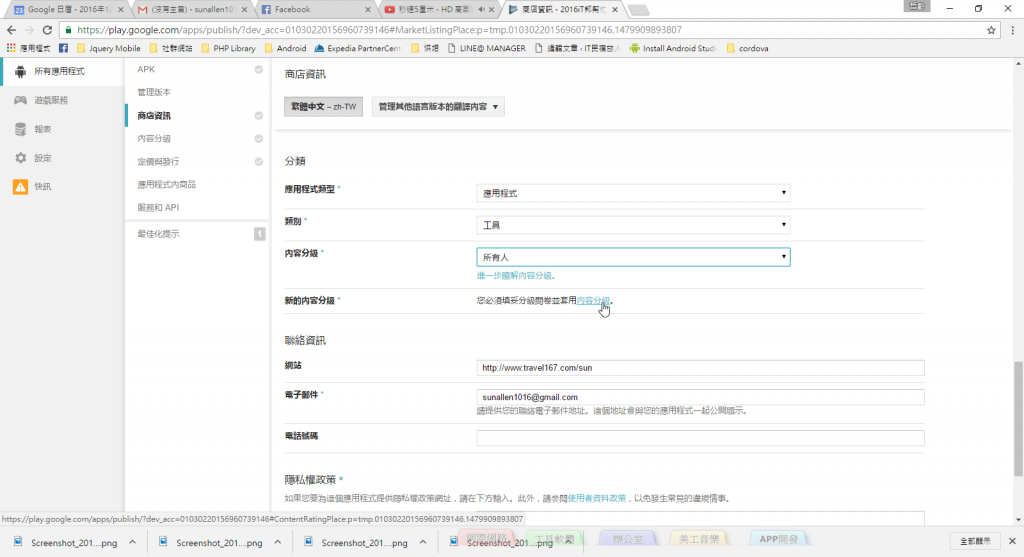The height and width of the screenshot is (557, 1024).
Task: Open Facebook bookmark icon in bookmarks bar
Action: [63, 48]
